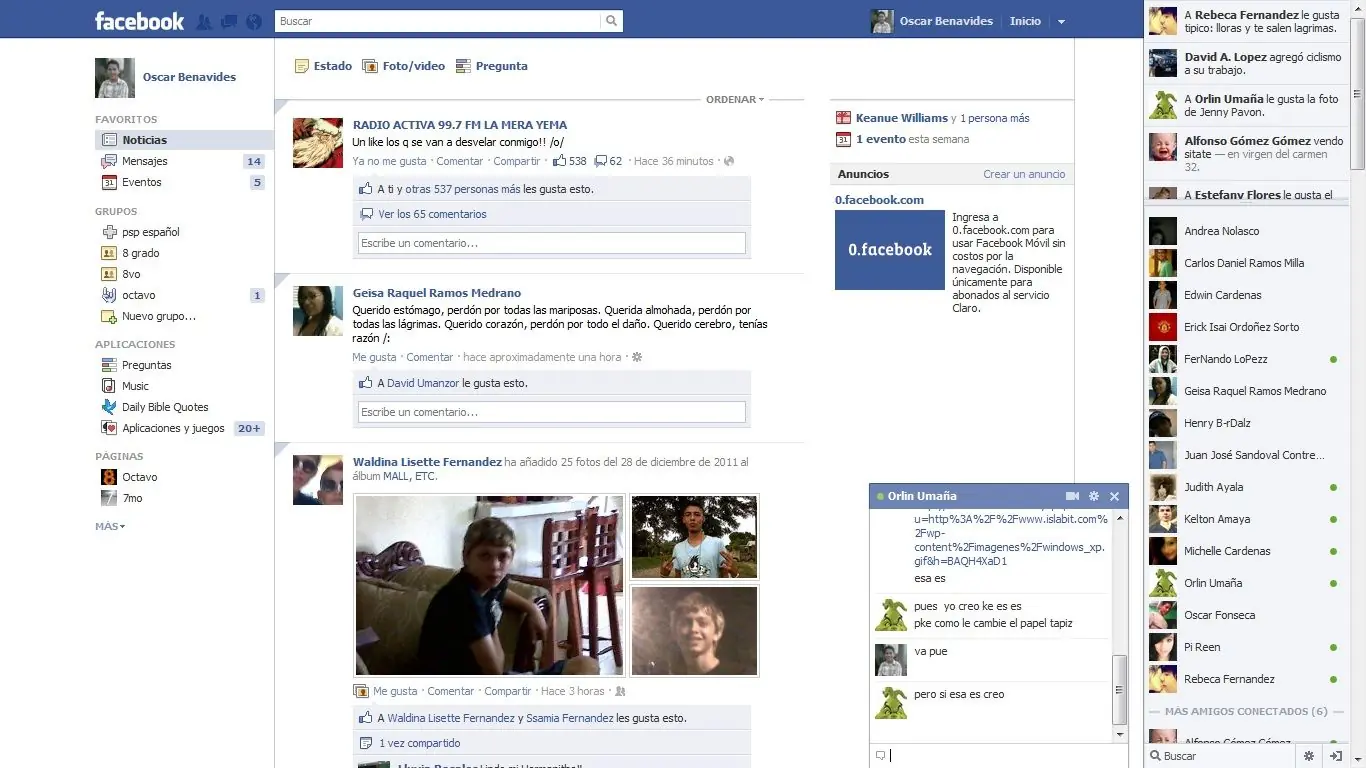
Task: Close the Orlin Umaña chat window
Action: click(1114, 496)
